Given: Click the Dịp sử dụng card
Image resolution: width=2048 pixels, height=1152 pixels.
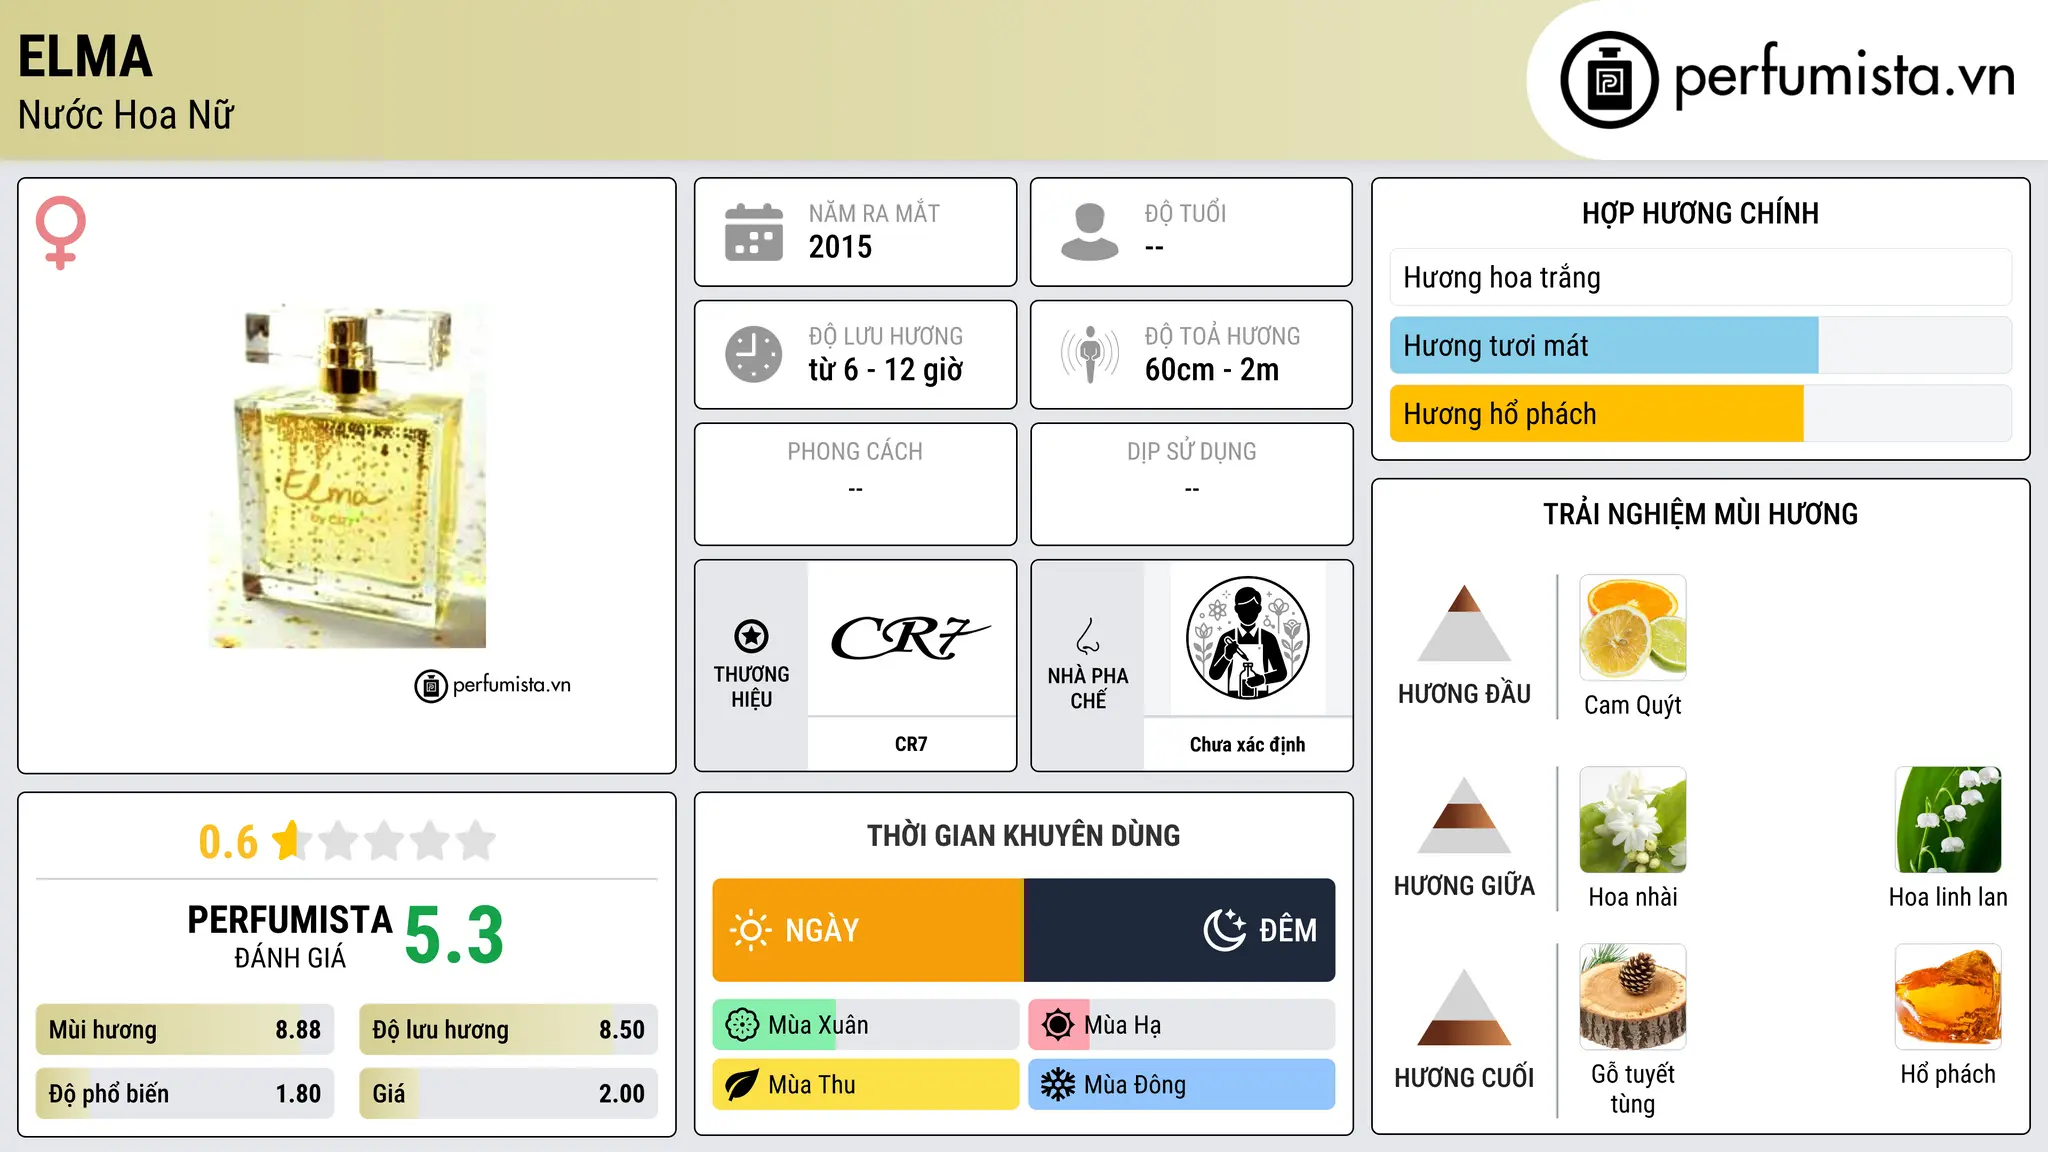Looking at the screenshot, I should [1191, 484].
